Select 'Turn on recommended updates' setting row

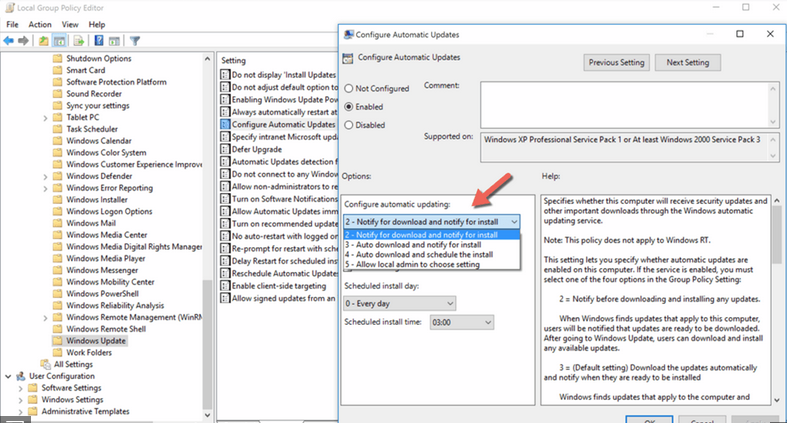point(279,224)
